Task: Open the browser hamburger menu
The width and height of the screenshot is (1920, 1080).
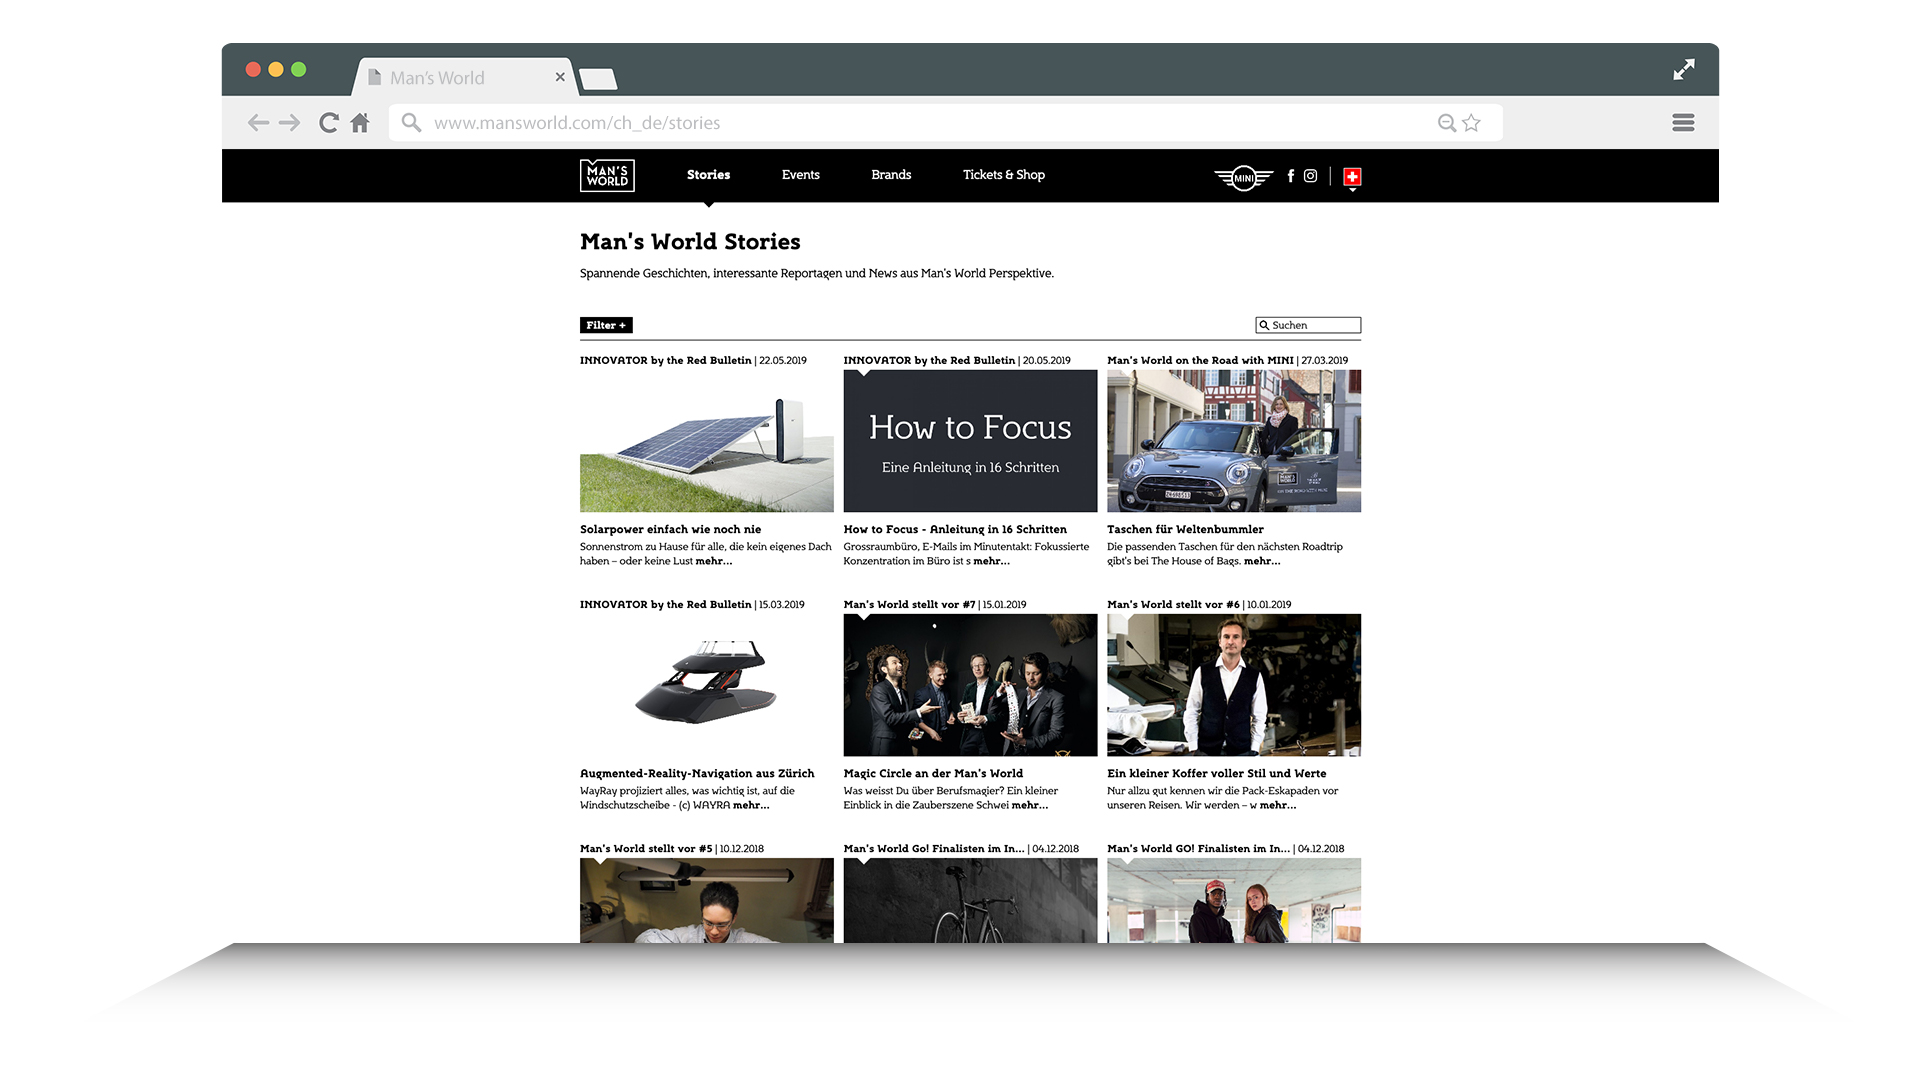Action: 1683,123
